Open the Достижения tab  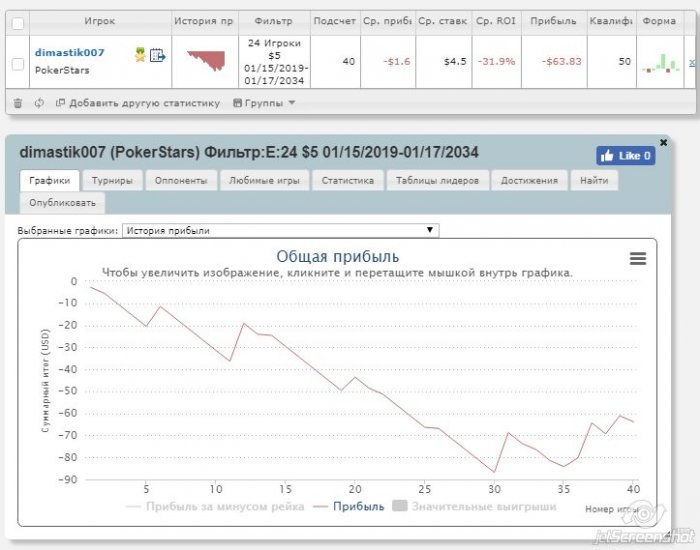pyautogui.click(x=529, y=180)
